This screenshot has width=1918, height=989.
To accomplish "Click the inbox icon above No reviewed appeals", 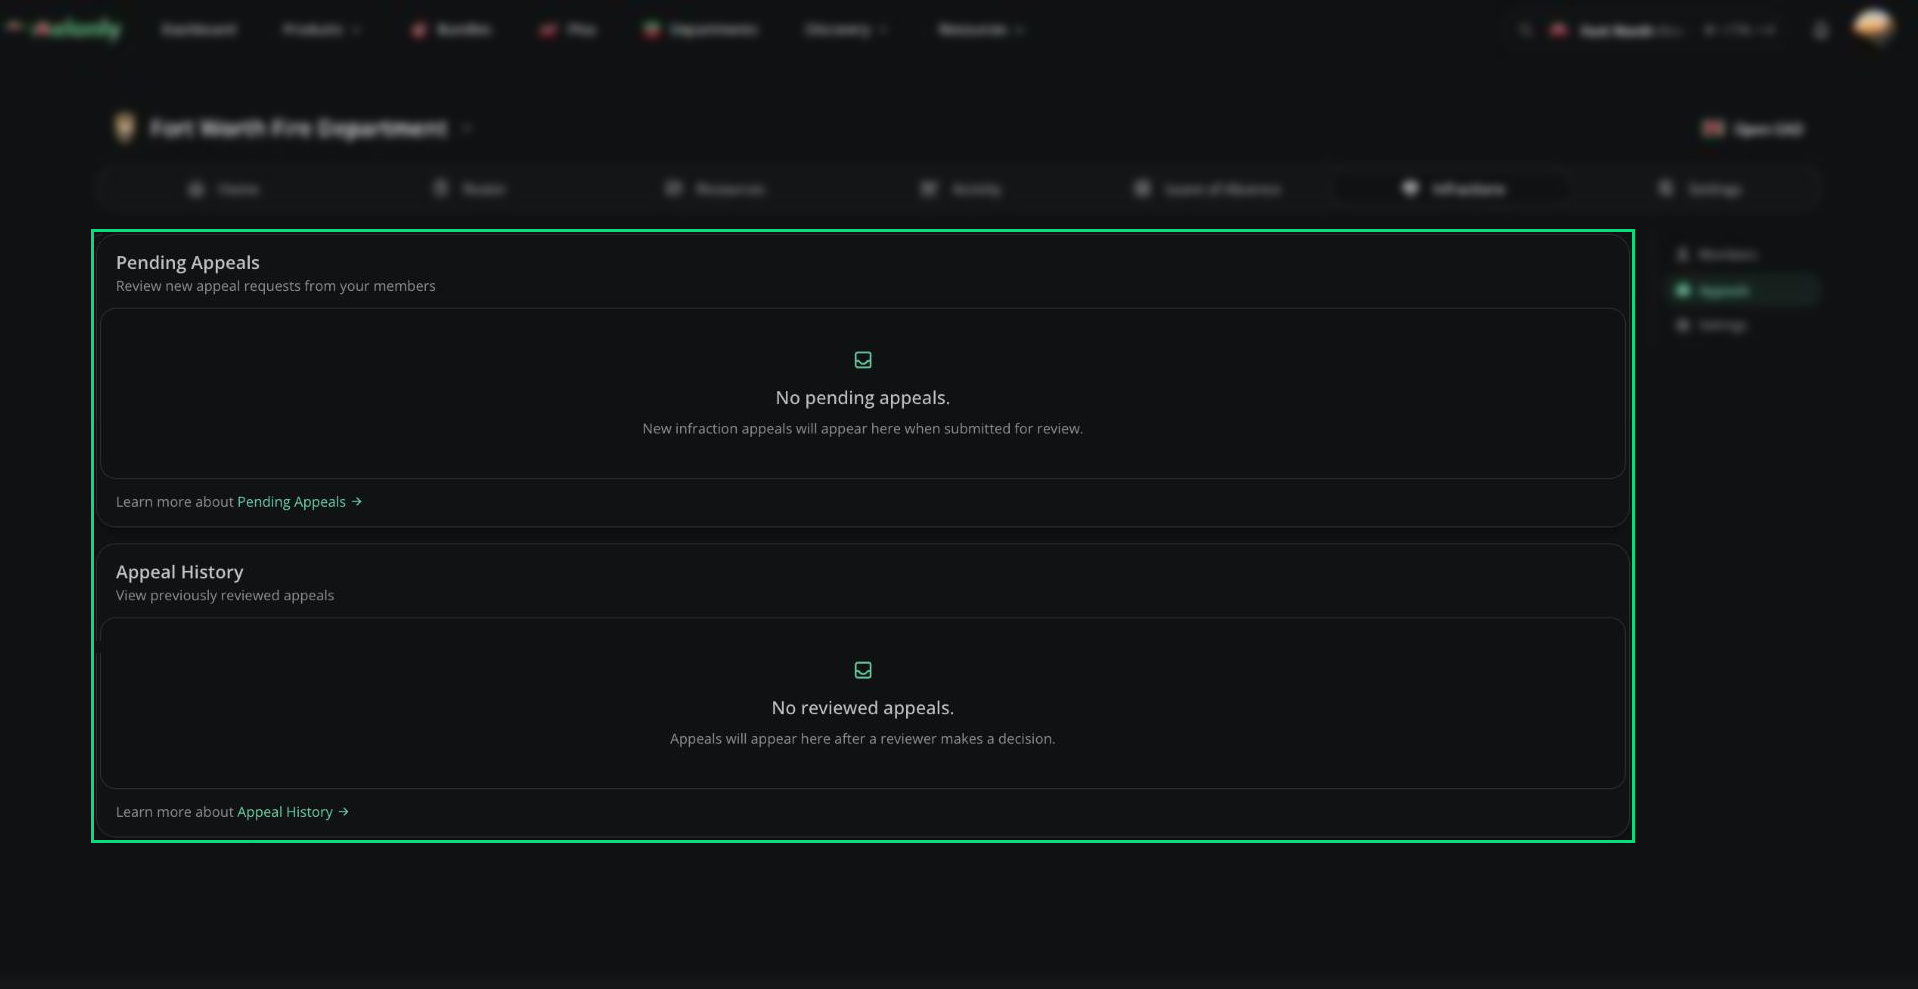I will click(863, 670).
